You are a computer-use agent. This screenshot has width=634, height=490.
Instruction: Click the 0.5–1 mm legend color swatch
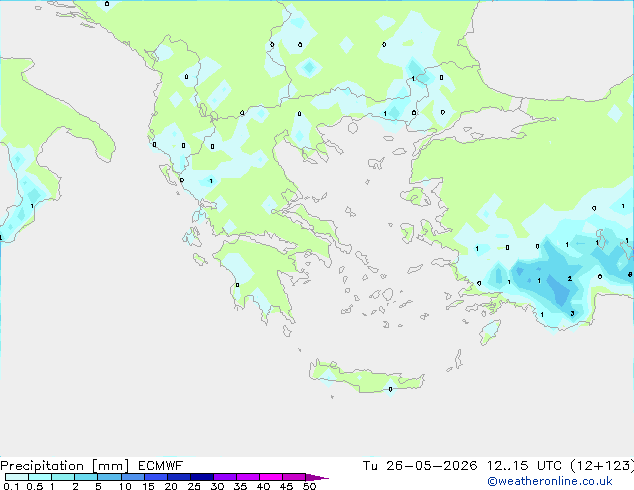click(x=40, y=477)
